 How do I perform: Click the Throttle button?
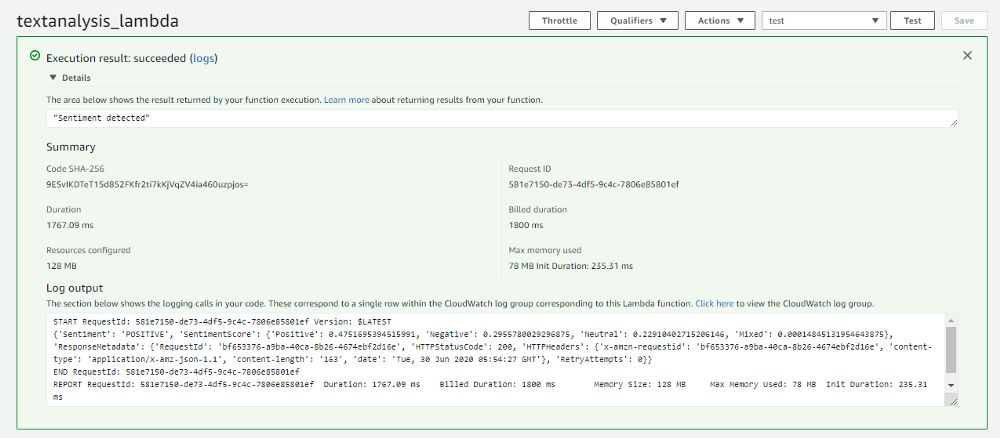point(559,20)
